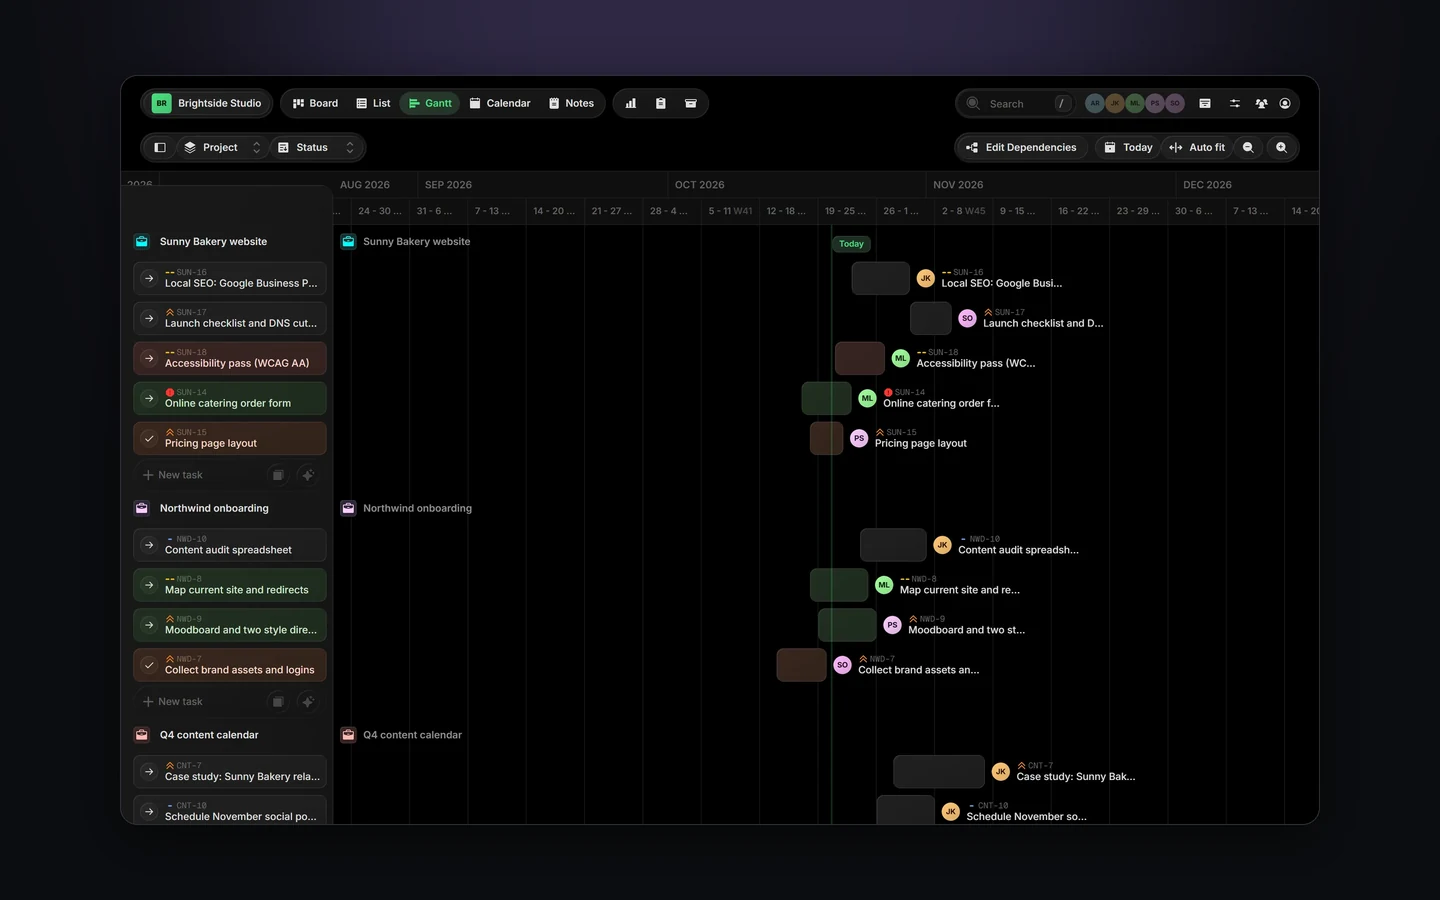This screenshot has height=900, width=1440.
Task: Click the Brightside Studio workspace logo
Action: pyautogui.click(x=161, y=103)
